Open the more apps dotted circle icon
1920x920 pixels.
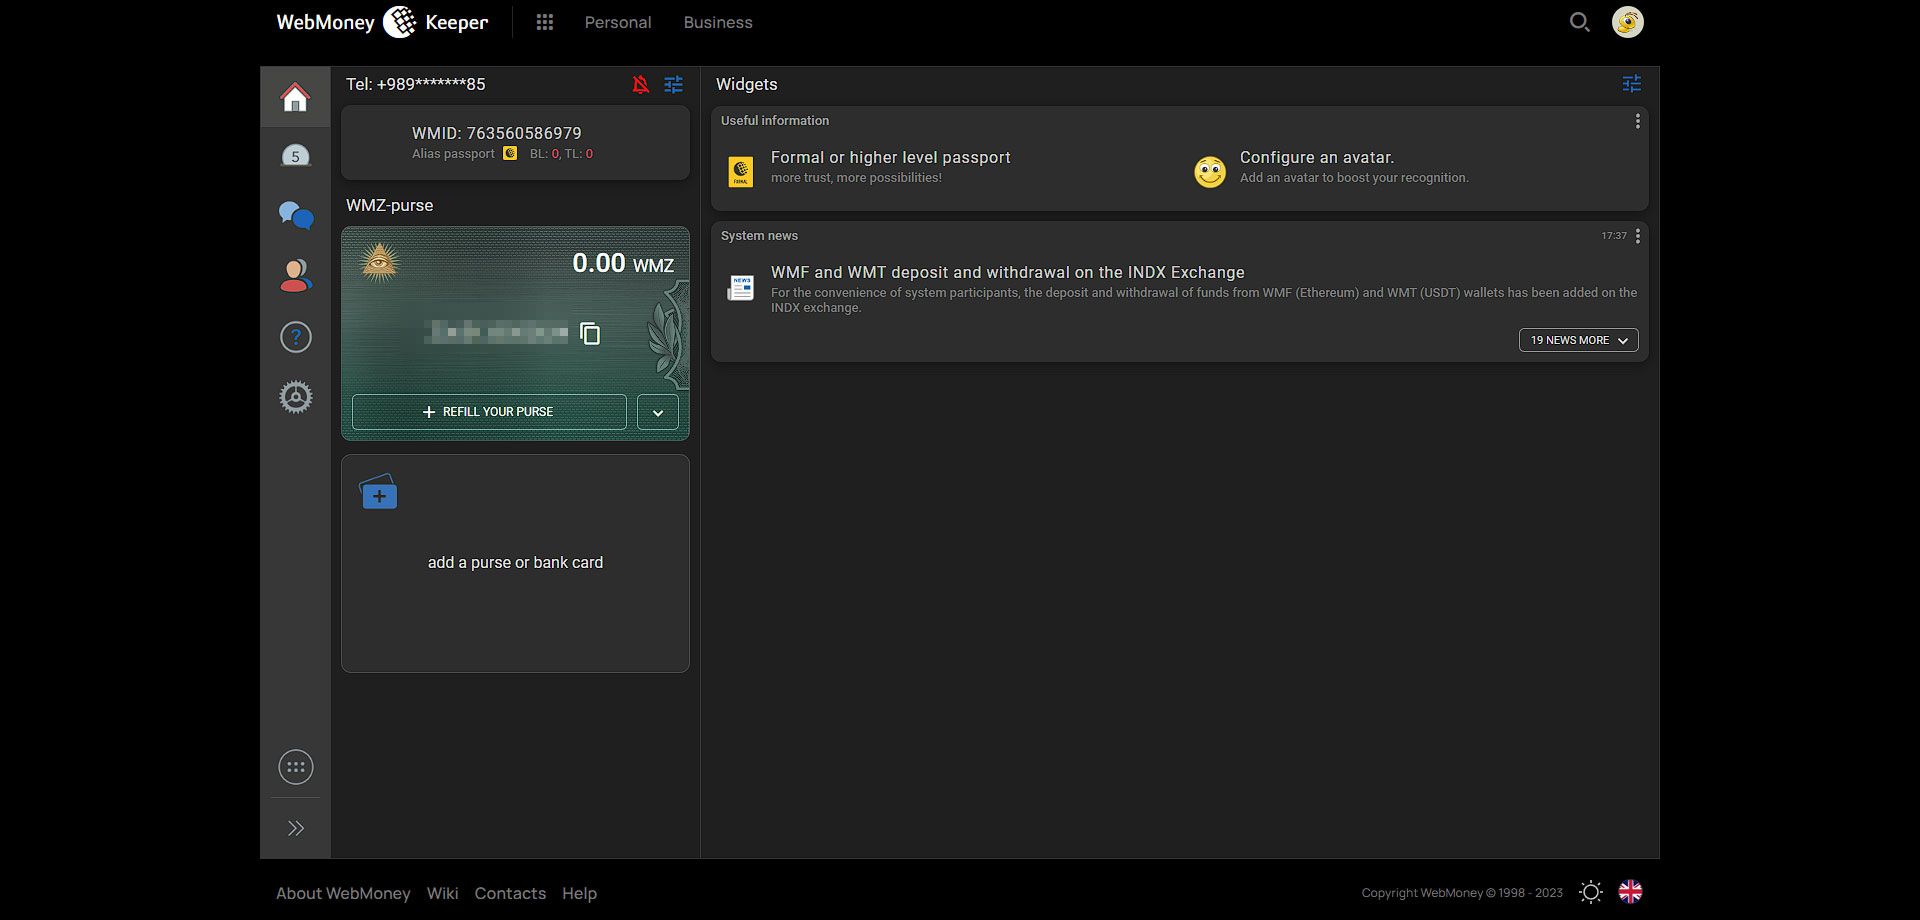[295, 767]
